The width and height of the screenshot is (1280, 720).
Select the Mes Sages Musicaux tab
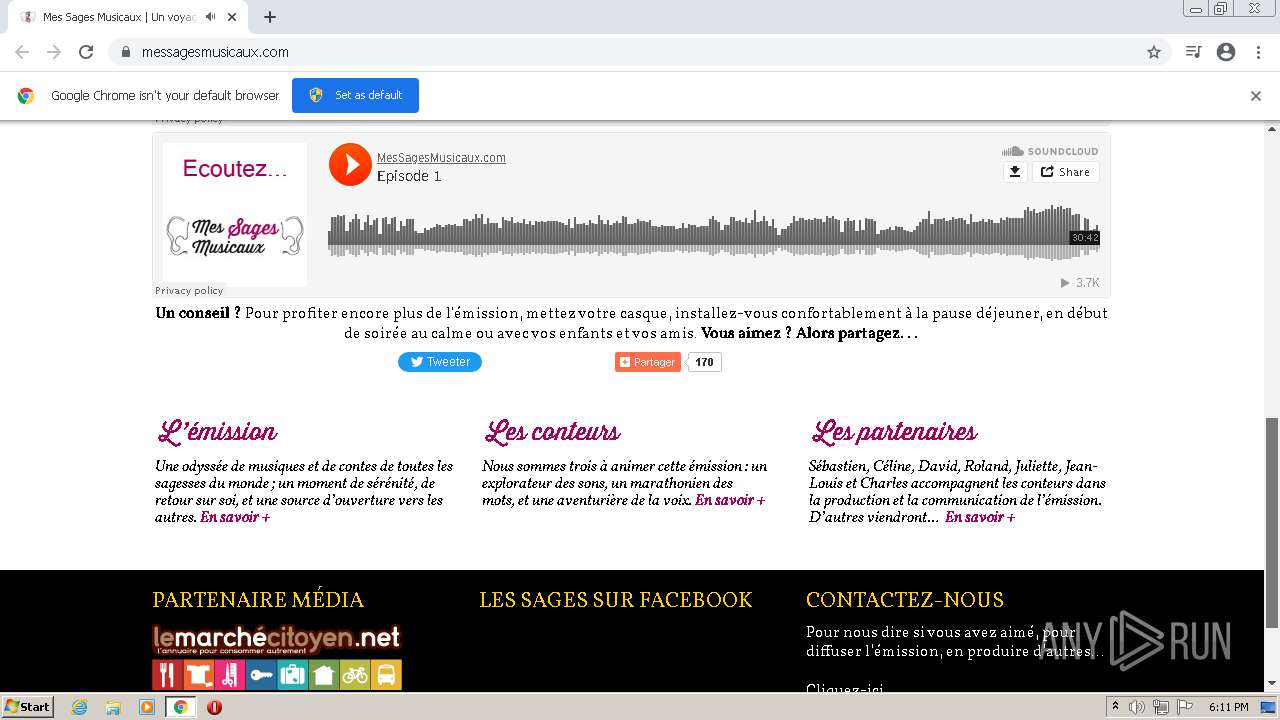130,17
